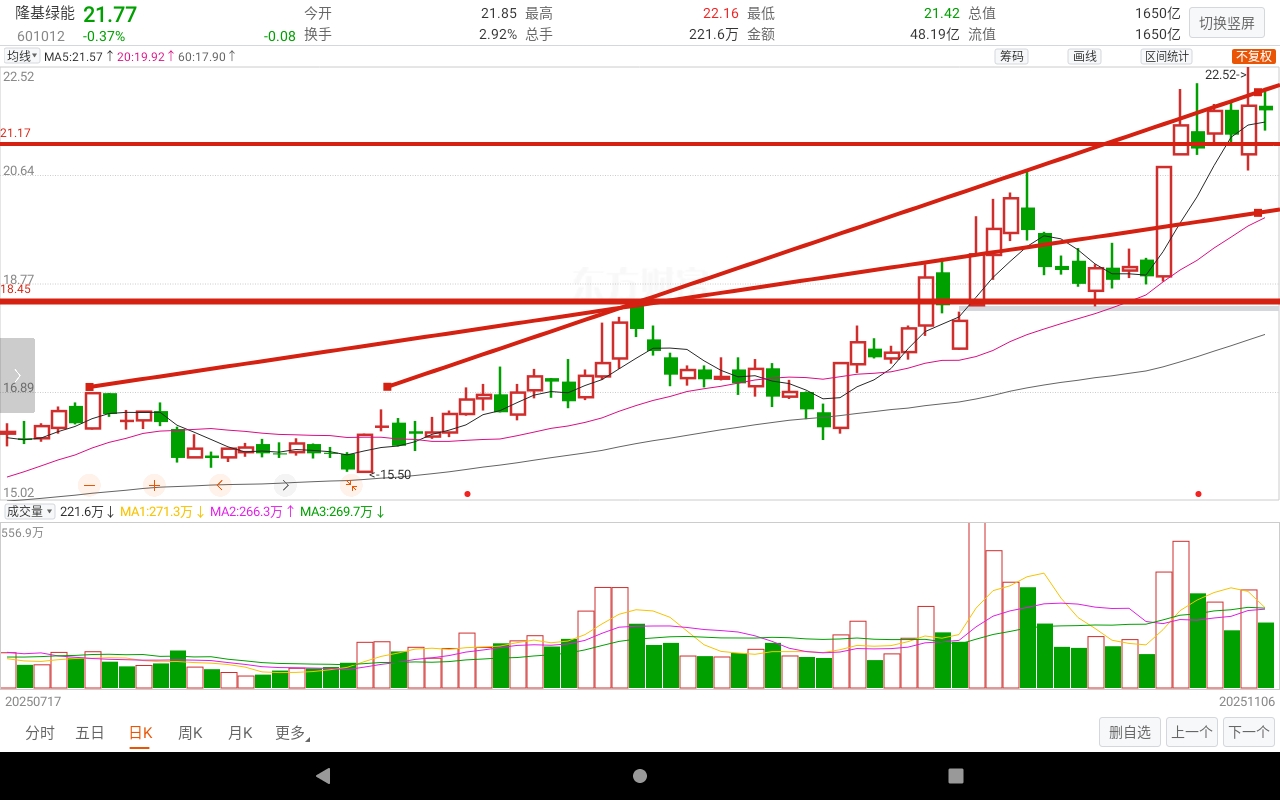Zoom in chart with plus icon

(154, 485)
